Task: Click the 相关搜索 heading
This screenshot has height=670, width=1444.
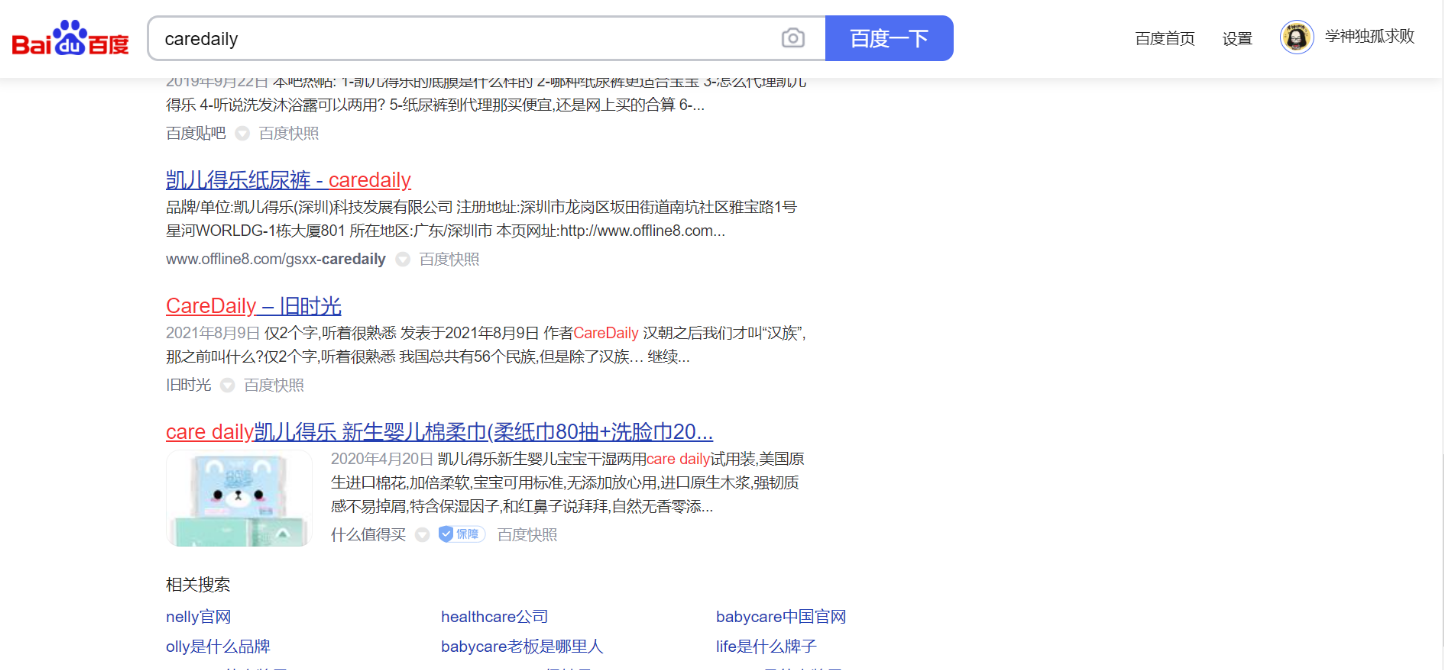Action: pyautogui.click(x=198, y=585)
